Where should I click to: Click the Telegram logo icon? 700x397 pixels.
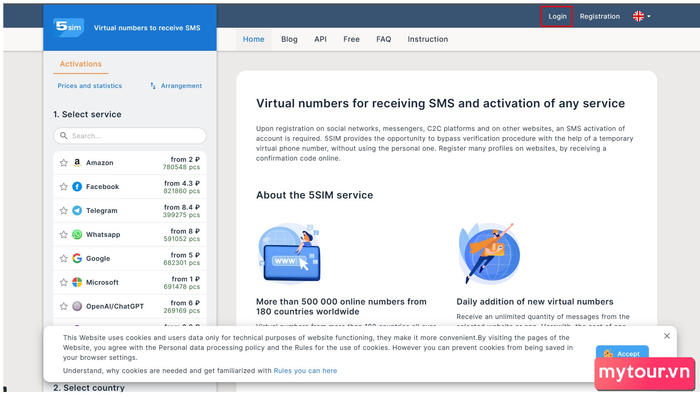(77, 210)
